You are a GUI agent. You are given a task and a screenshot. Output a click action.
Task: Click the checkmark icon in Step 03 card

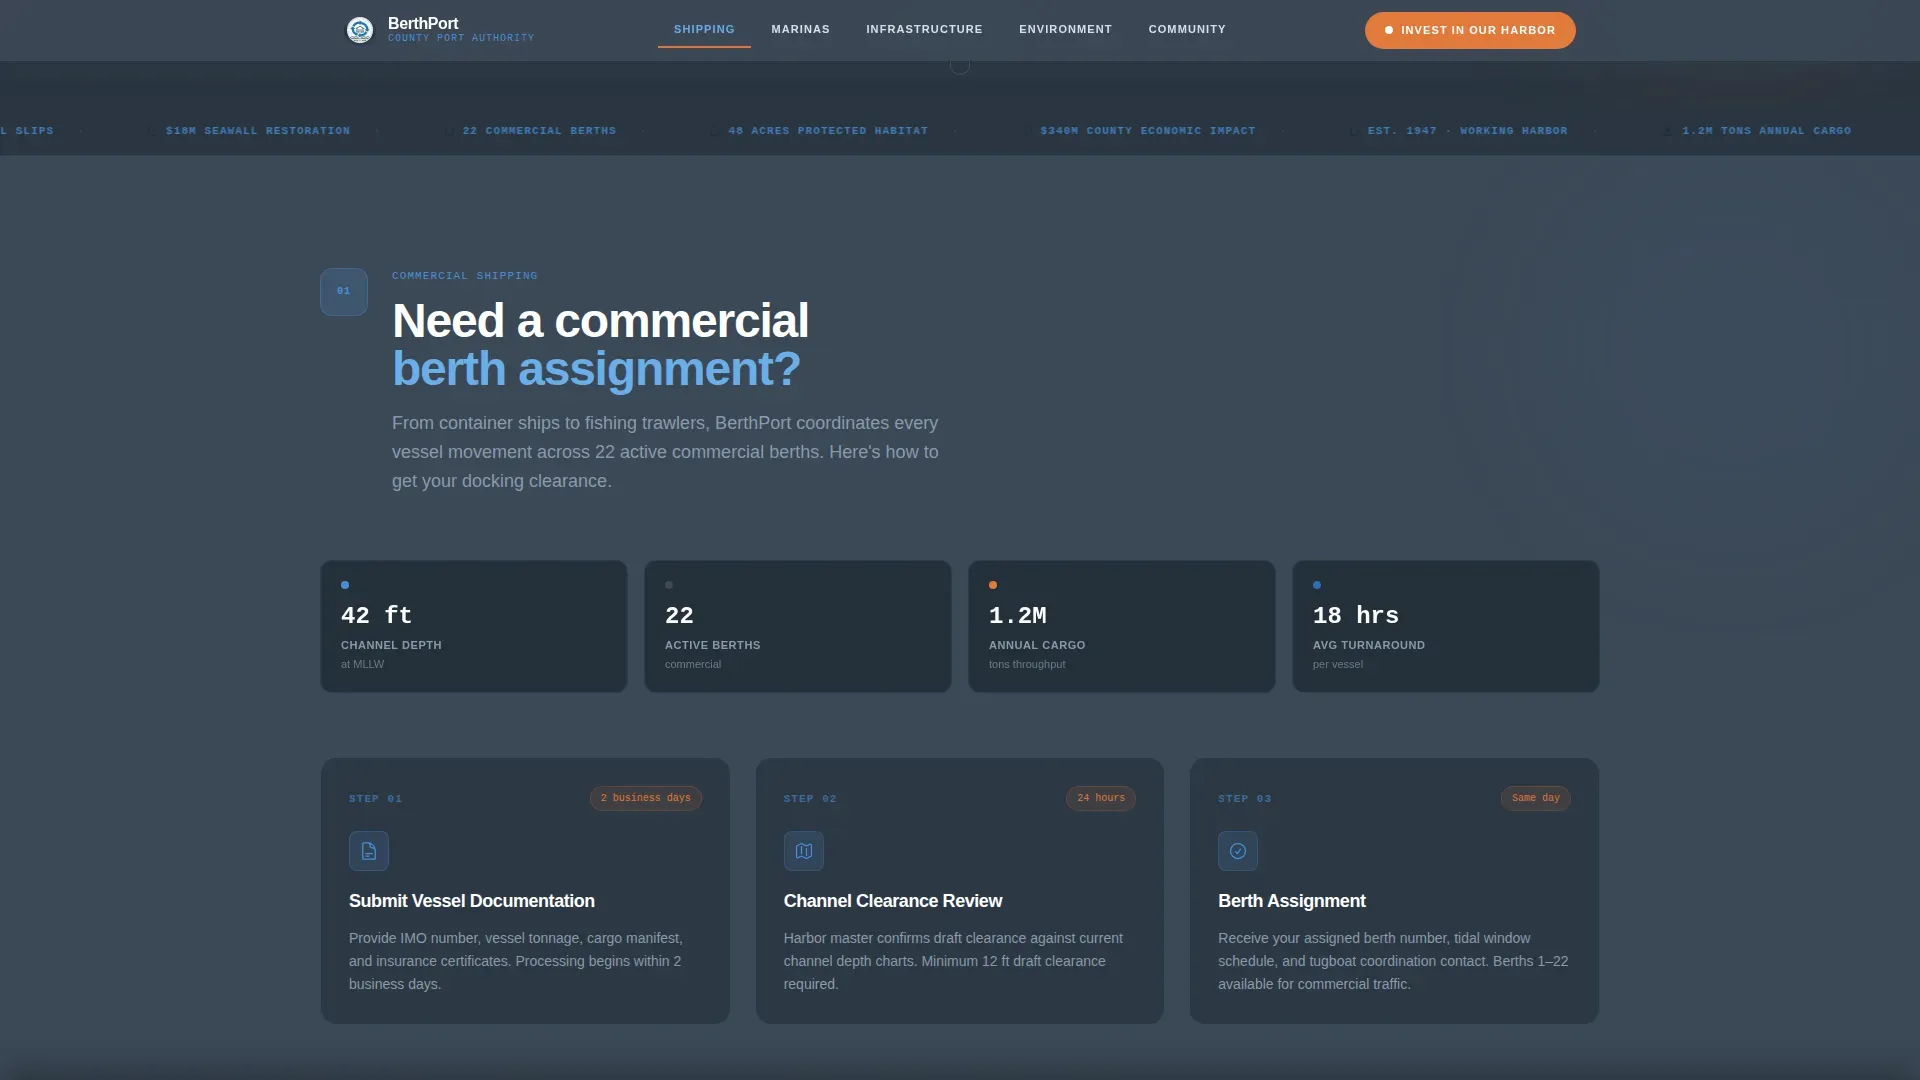[1238, 851]
